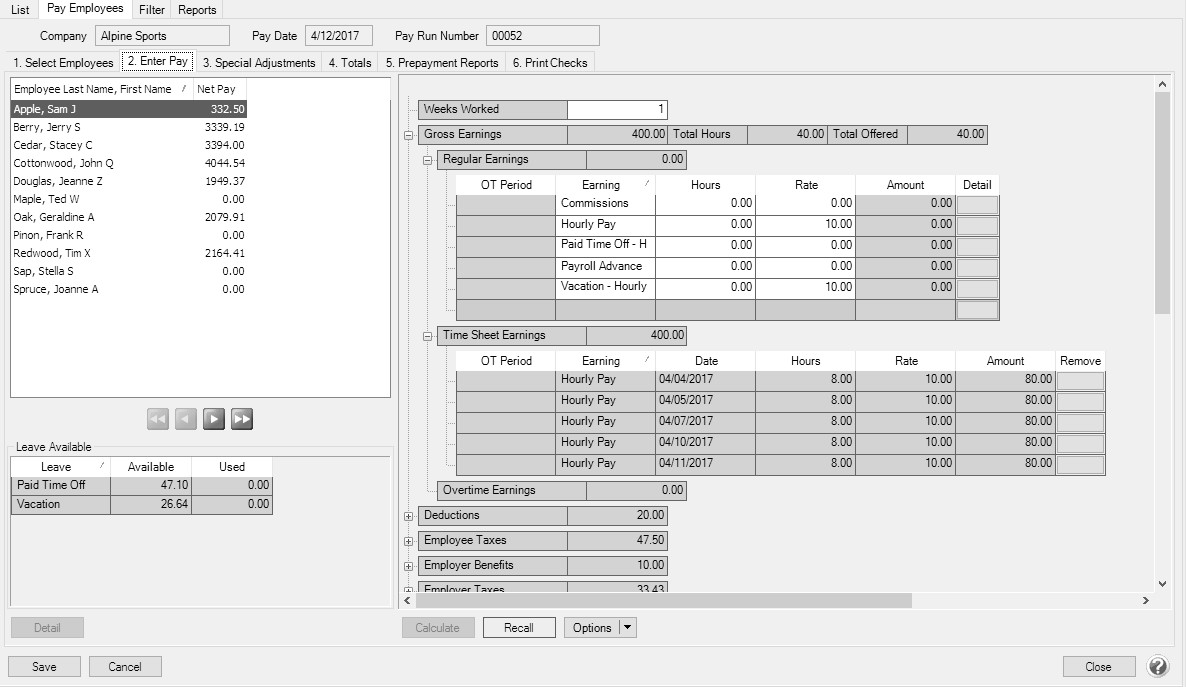Collapse the Gross Earnings section
This screenshot has width=1186, height=687.
[x=408, y=135]
